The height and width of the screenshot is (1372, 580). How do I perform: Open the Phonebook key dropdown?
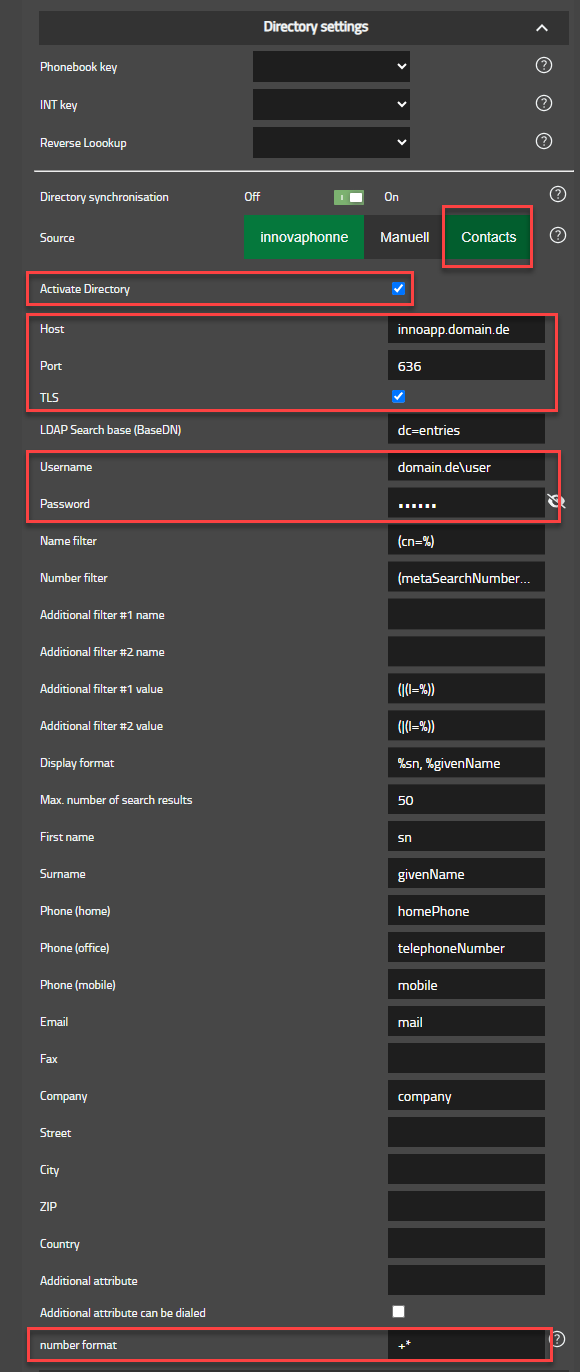332,66
